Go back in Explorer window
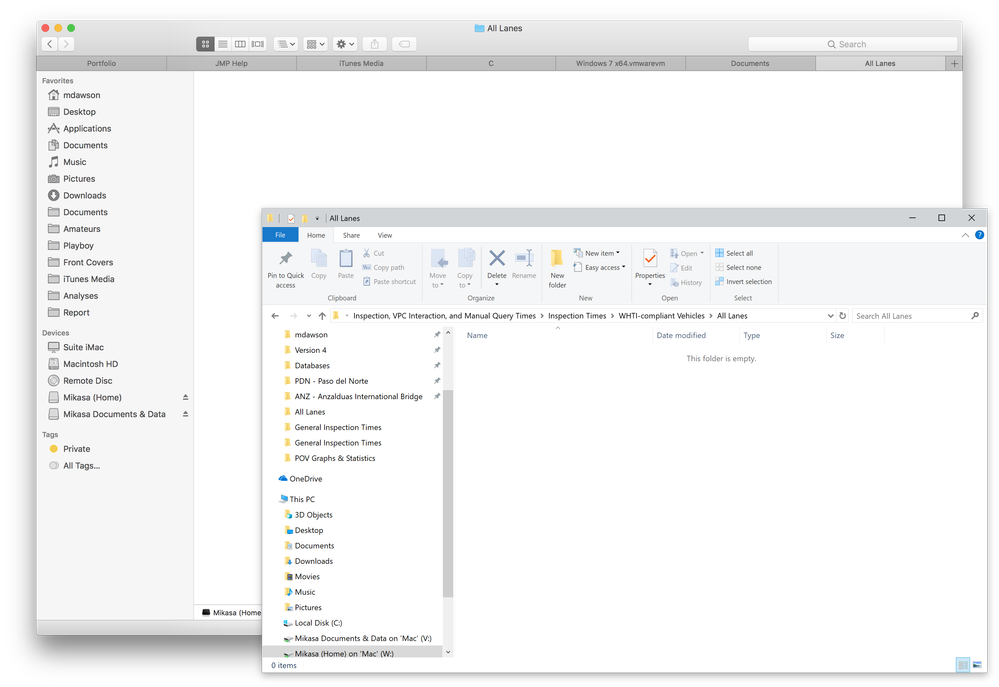This screenshot has width=999, height=687. pos(275,315)
